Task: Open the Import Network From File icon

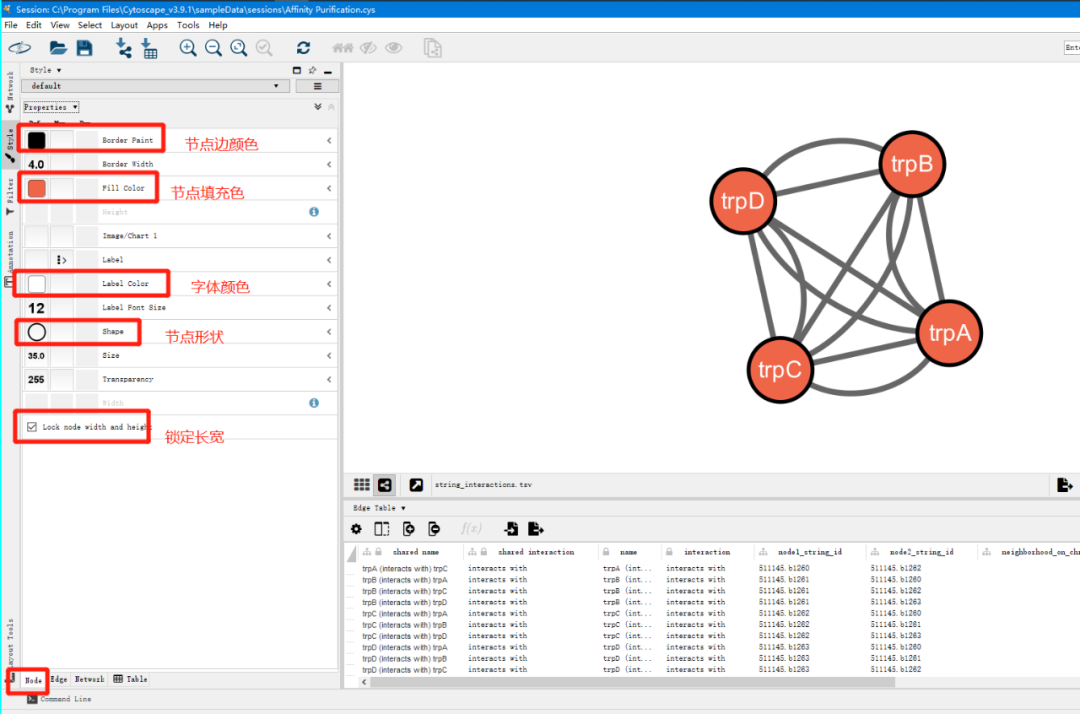Action: 124,47
